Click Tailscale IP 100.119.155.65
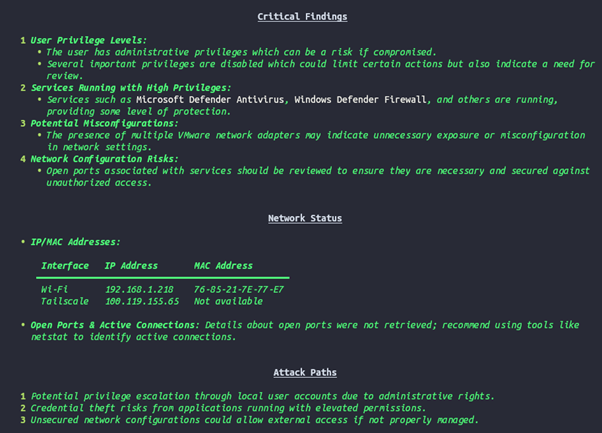The width and height of the screenshot is (602, 433). pos(142,301)
